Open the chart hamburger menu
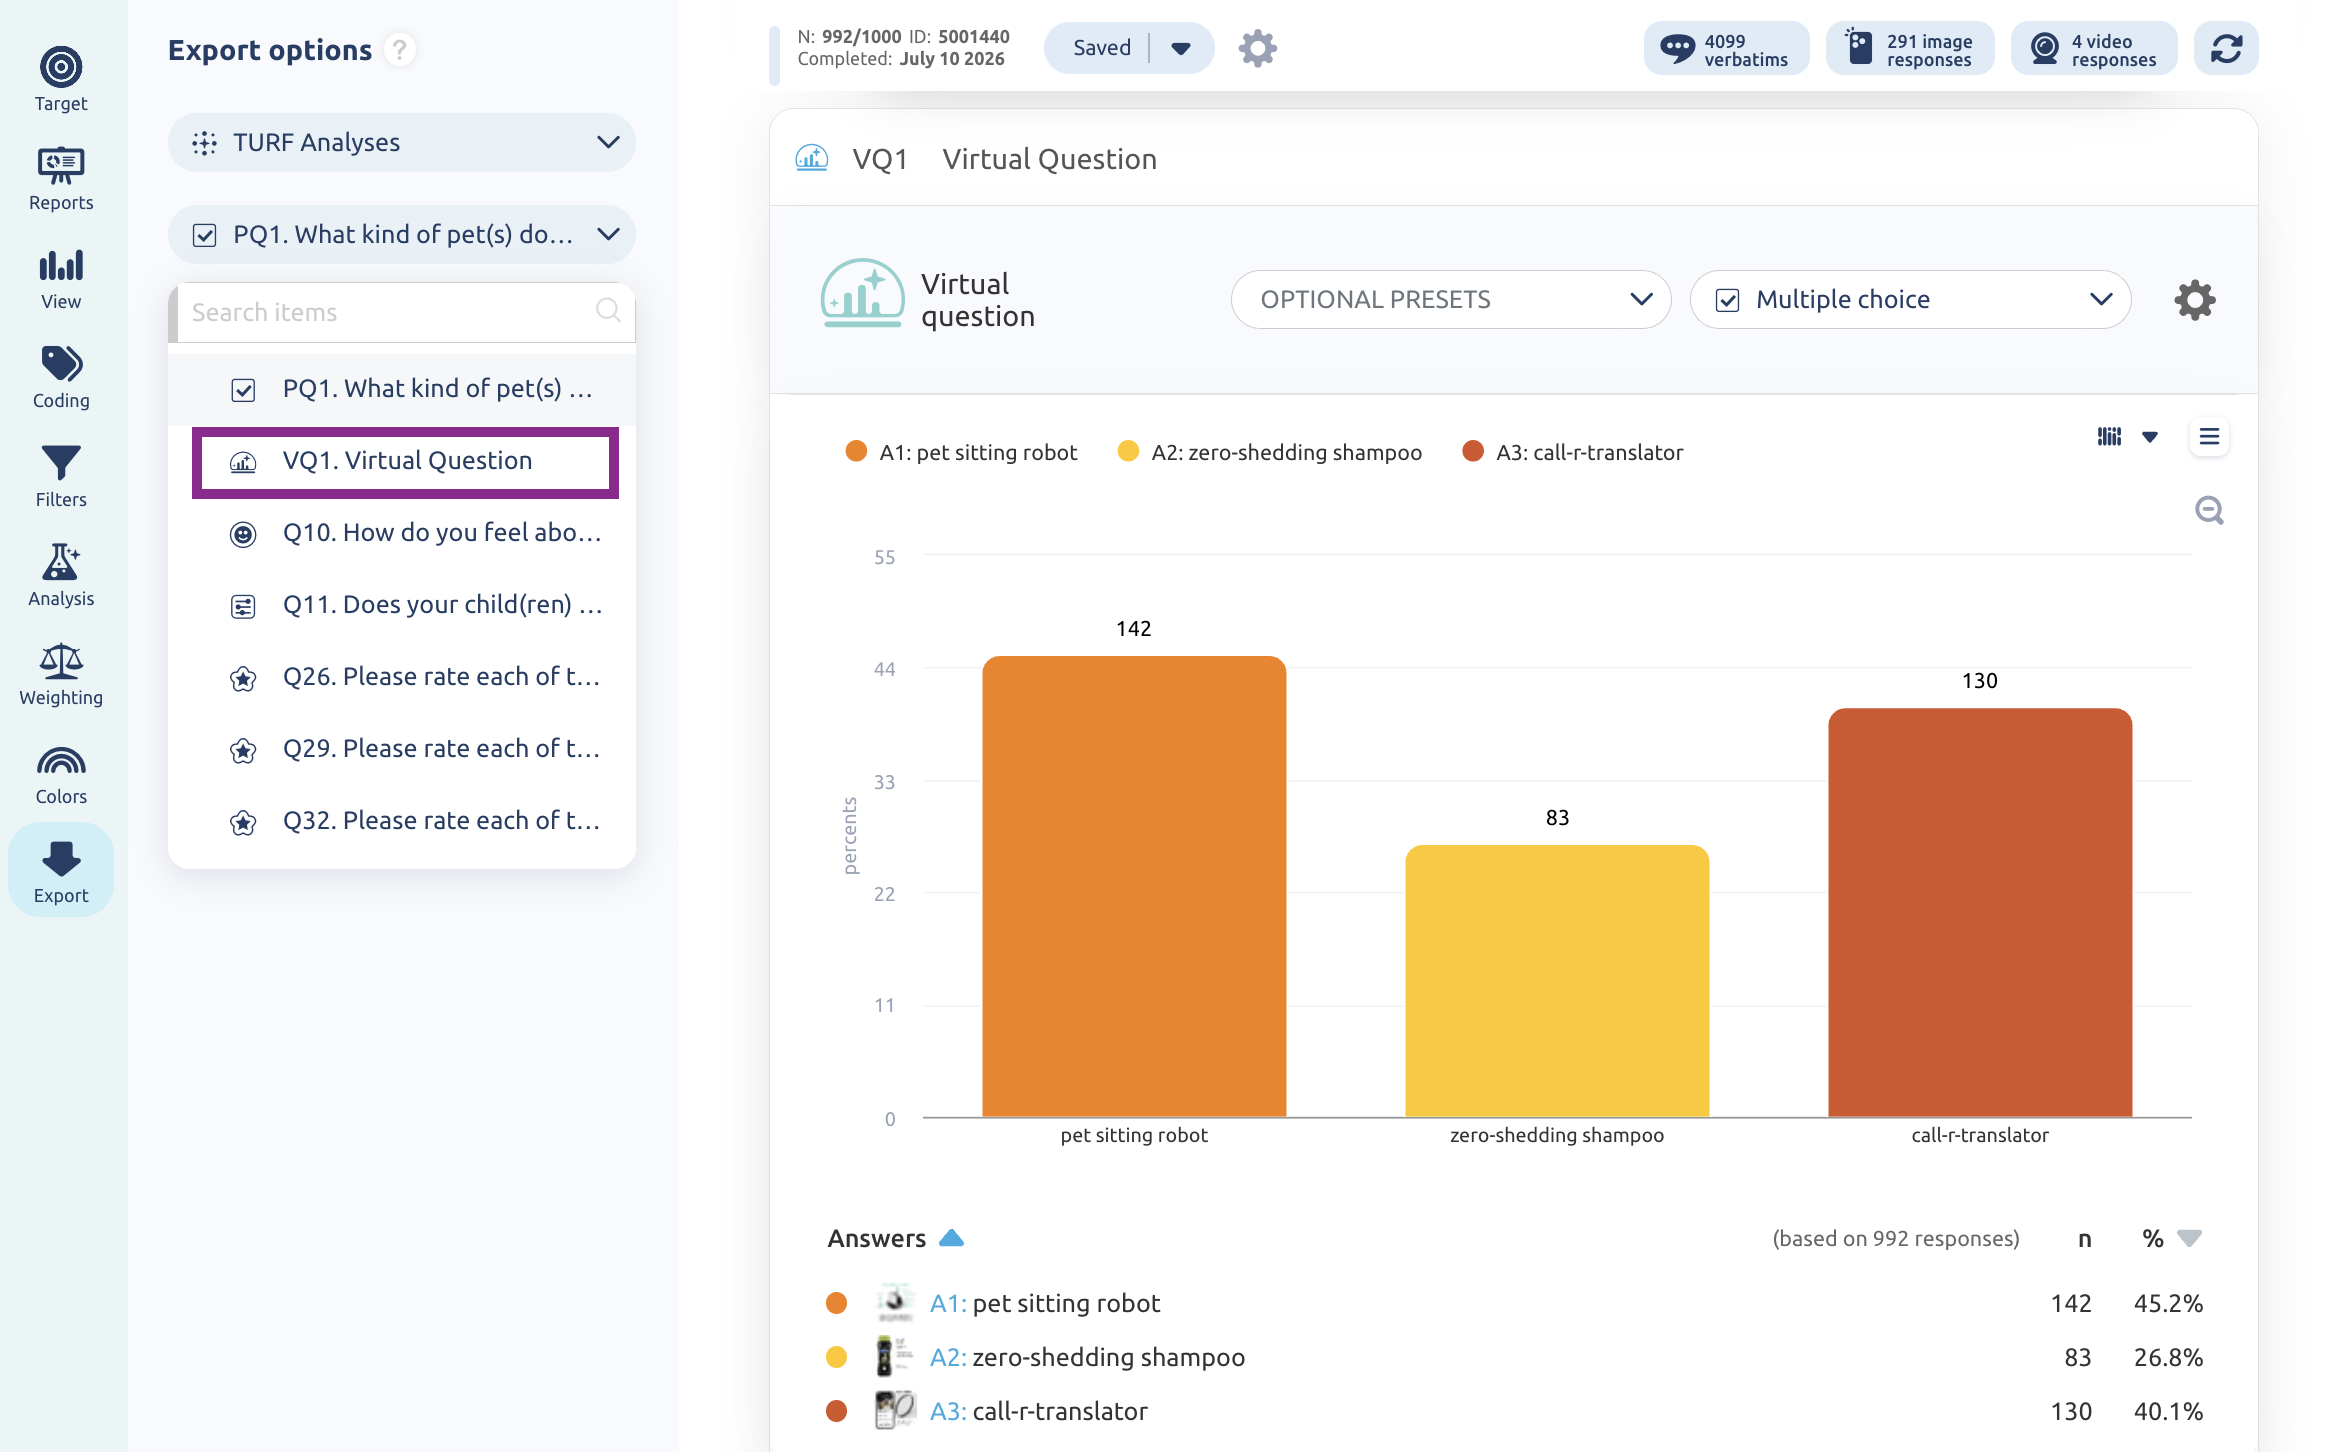 2209,437
